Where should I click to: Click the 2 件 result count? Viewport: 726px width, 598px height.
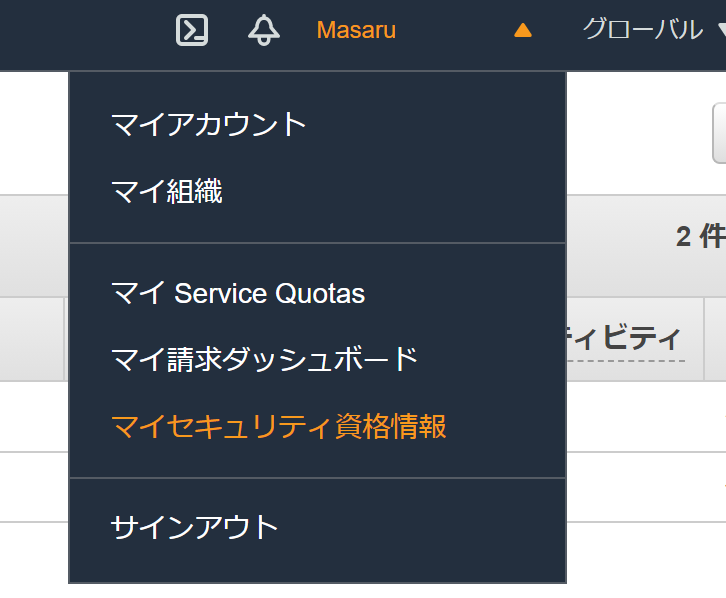pos(699,236)
